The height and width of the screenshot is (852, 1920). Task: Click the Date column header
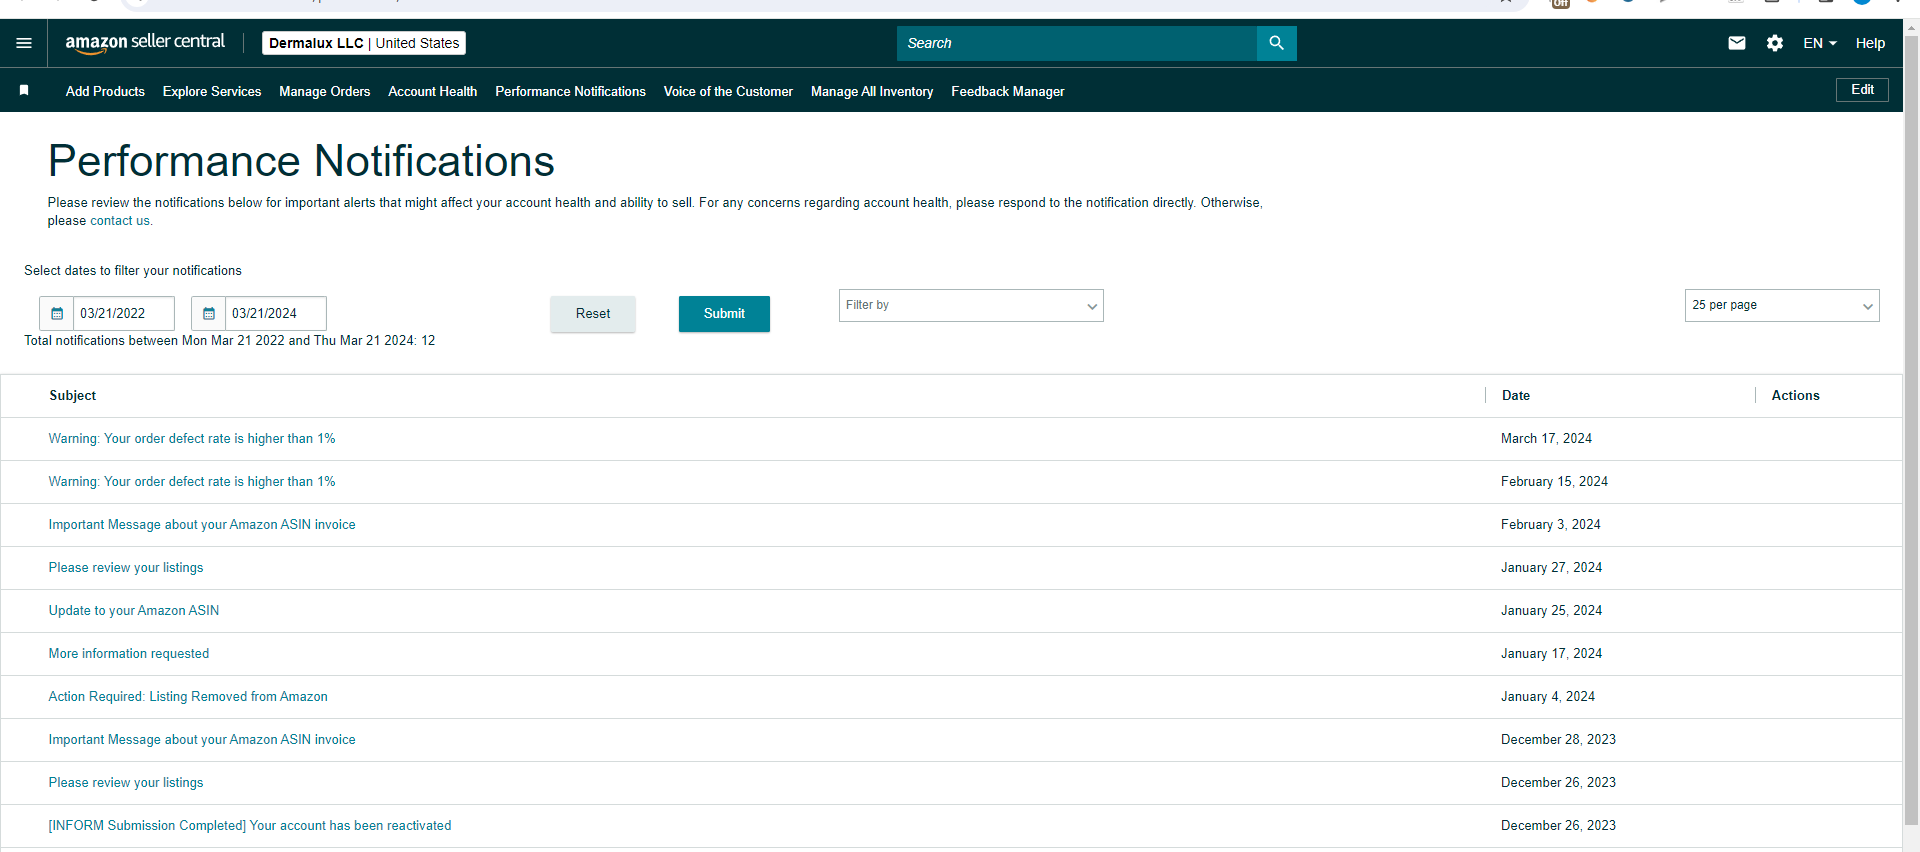click(x=1516, y=396)
